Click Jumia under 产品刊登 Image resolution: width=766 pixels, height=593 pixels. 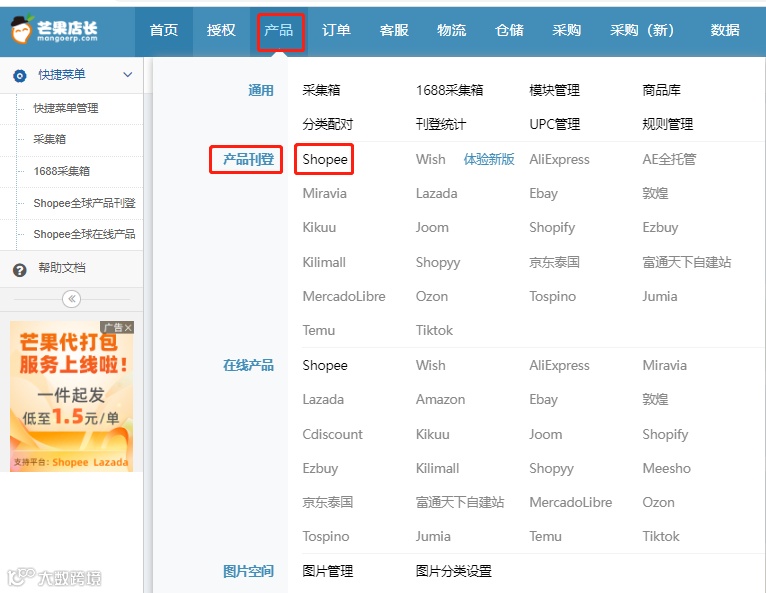click(x=660, y=296)
